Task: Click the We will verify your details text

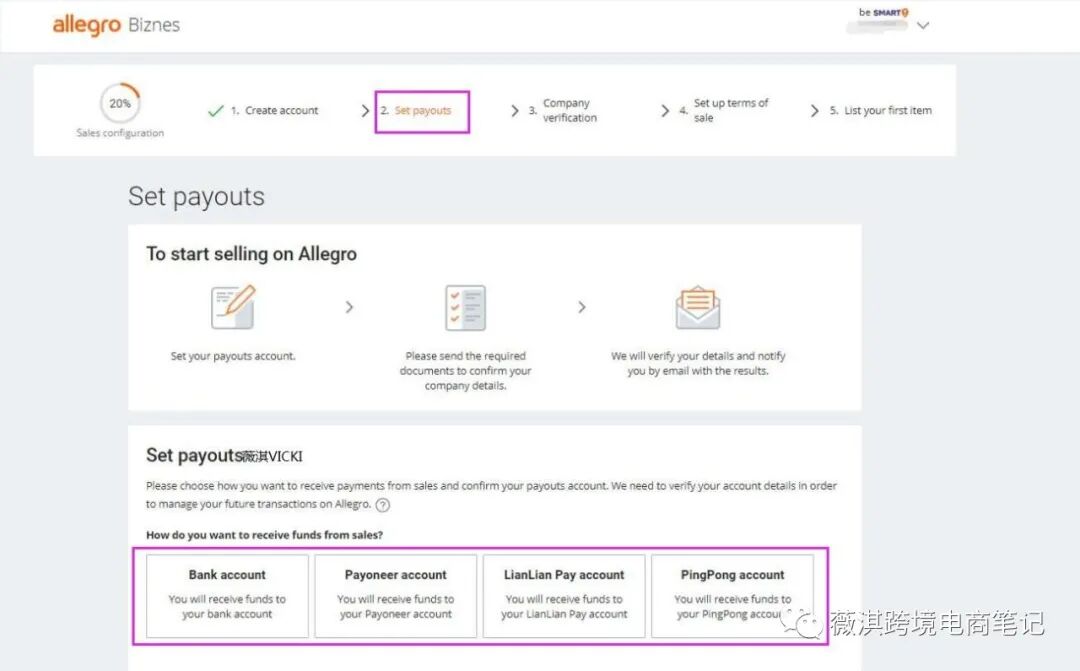Action: (x=698, y=363)
